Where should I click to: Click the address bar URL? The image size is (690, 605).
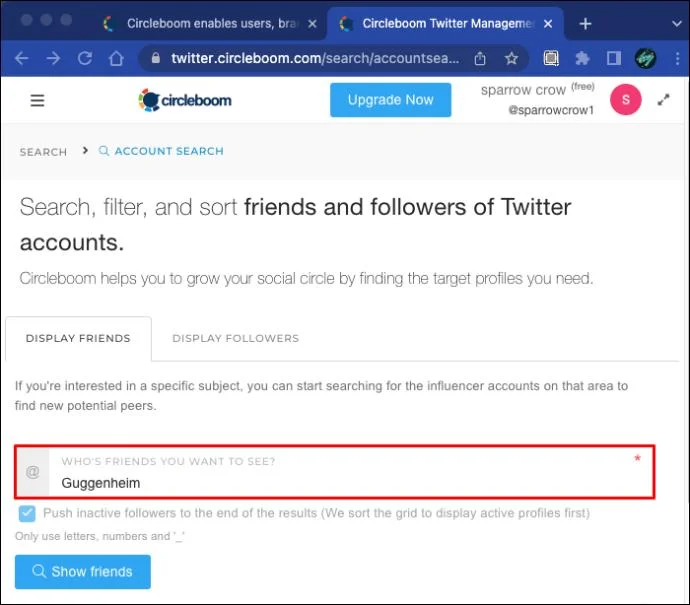[315, 58]
